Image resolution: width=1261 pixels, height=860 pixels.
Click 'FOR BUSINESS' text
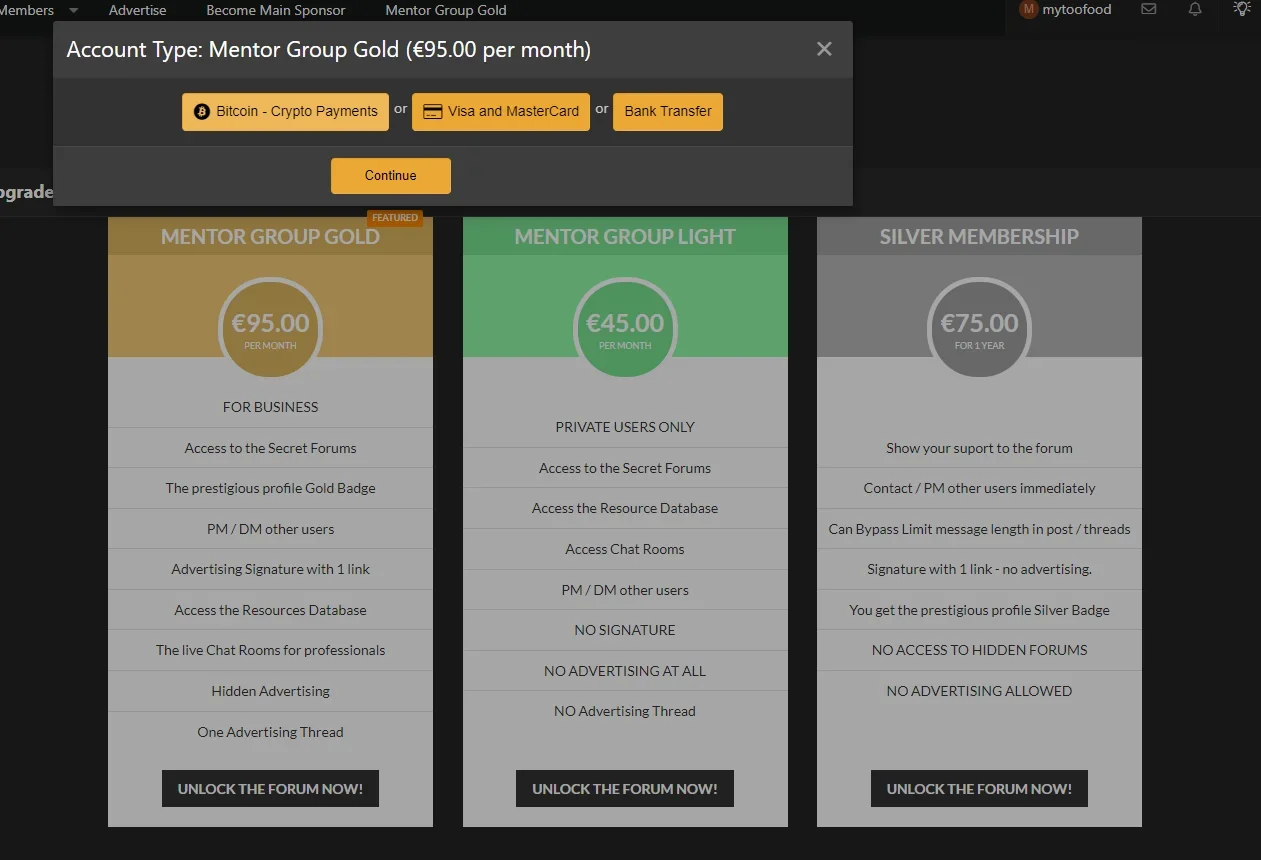pos(270,407)
